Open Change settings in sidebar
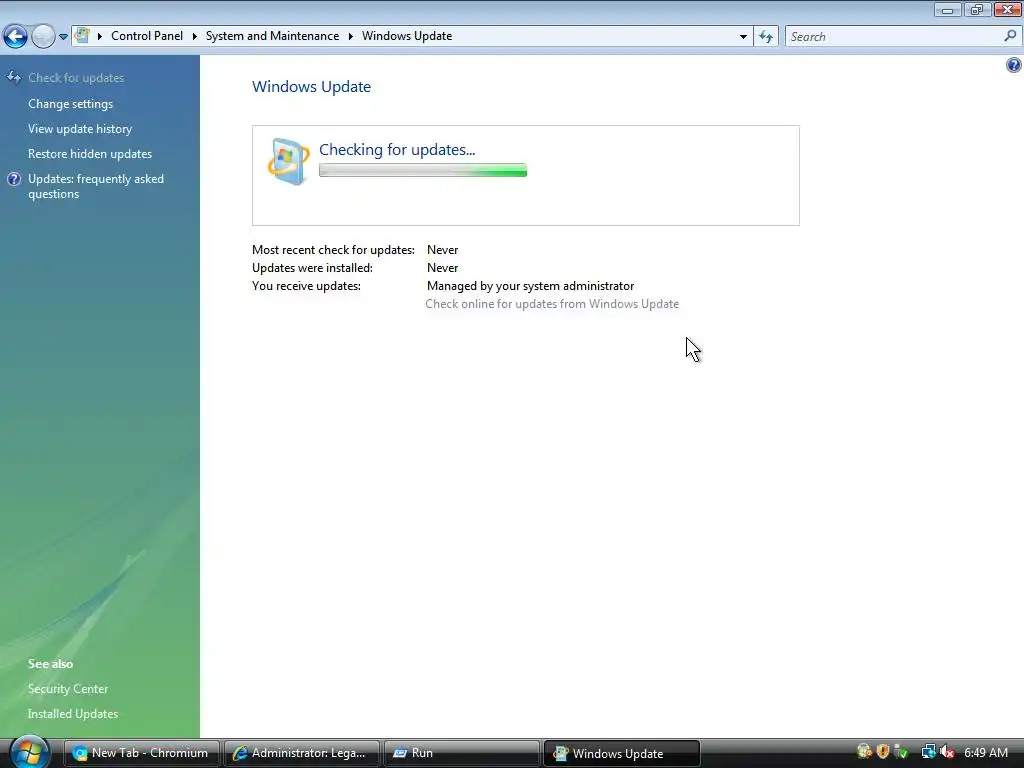Image resolution: width=1024 pixels, height=768 pixels. 71,104
